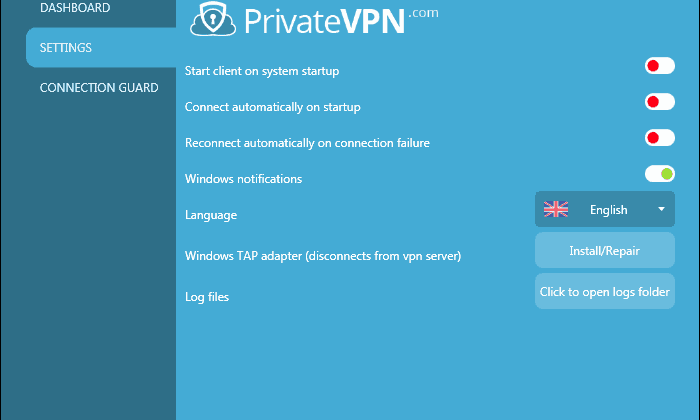This screenshot has height=420, width=700.
Task: Select the SETTINGS tab
Action: point(101,47)
